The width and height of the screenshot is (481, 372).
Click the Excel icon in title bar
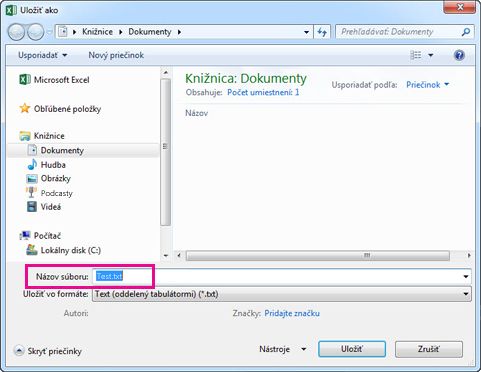[x=11, y=10]
